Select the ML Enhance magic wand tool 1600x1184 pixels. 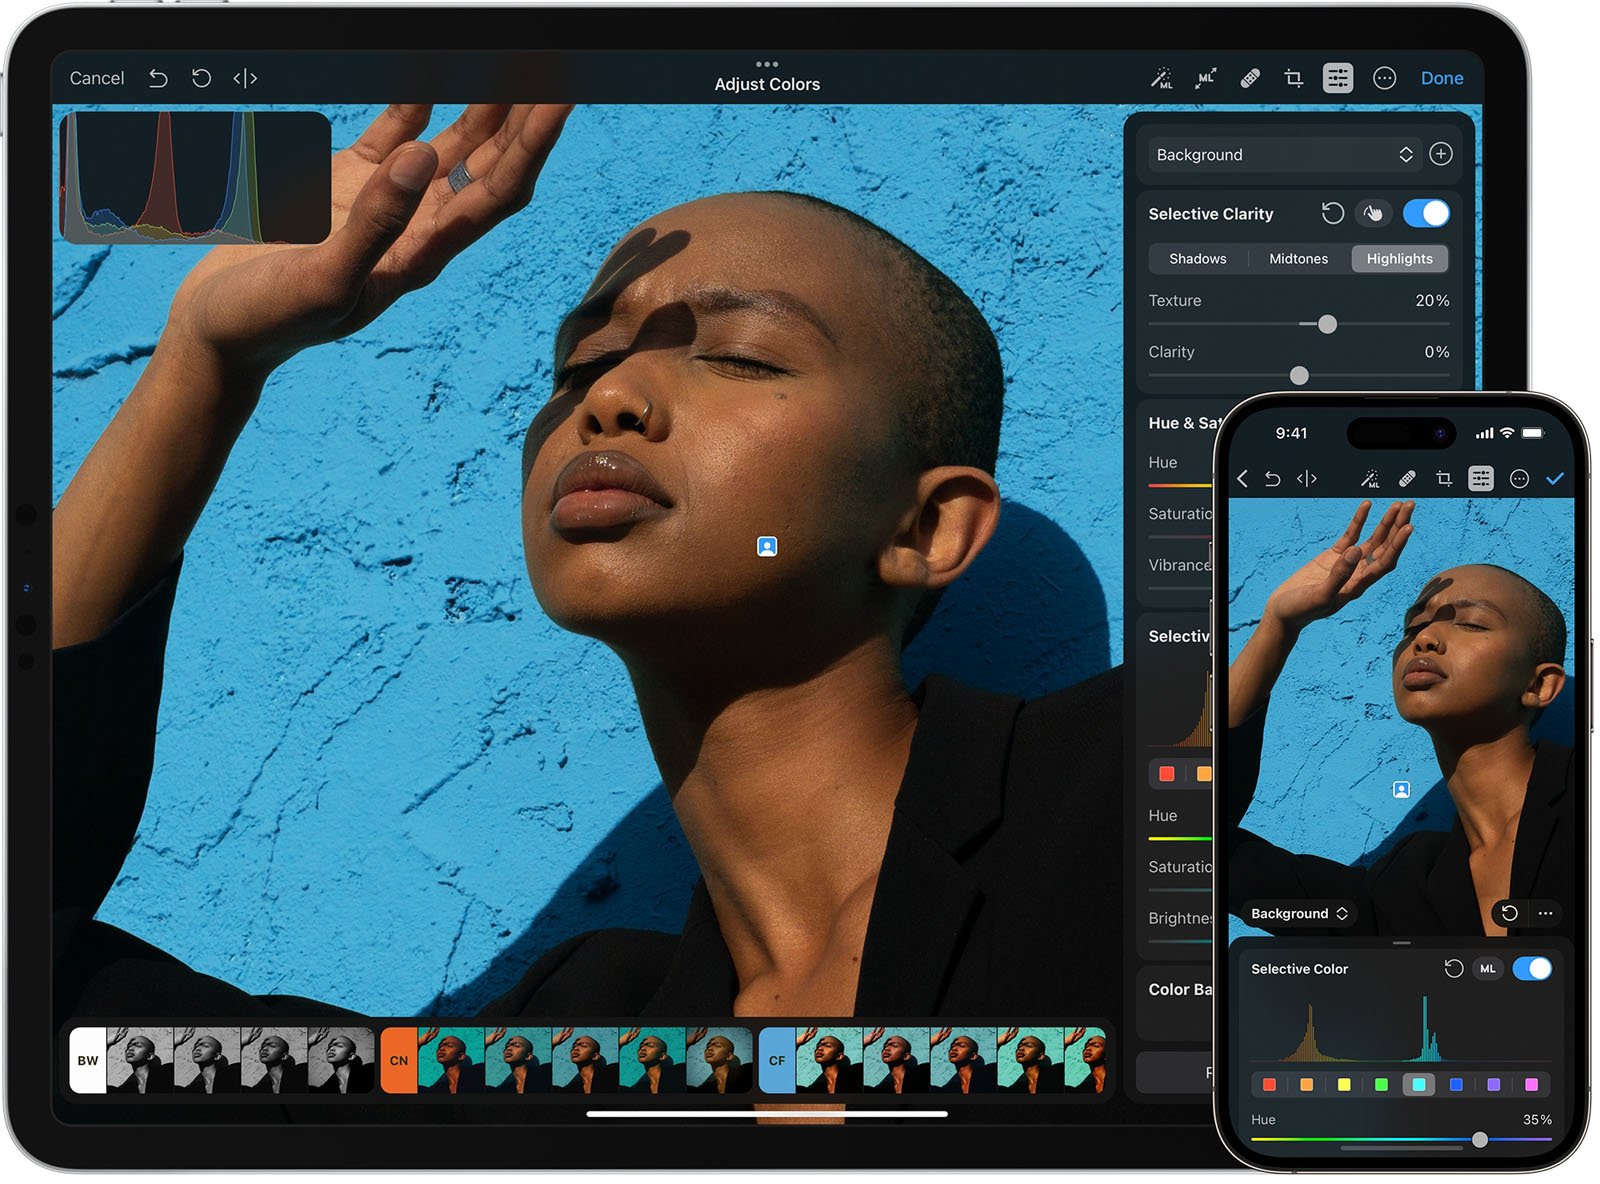coord(1163,78)
